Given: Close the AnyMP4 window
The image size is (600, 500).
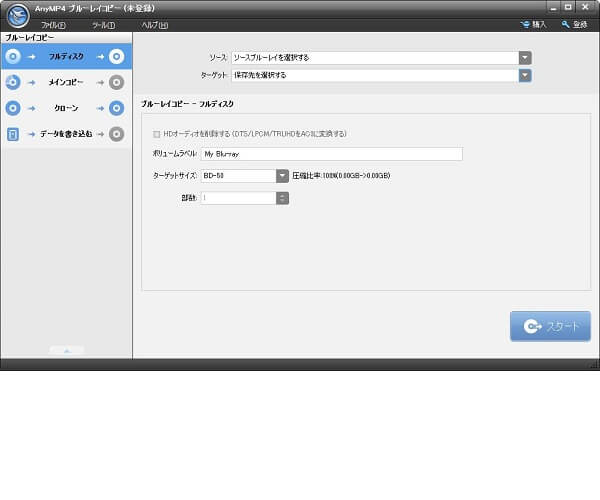Looking at the screenshot, I should (585, 7).
